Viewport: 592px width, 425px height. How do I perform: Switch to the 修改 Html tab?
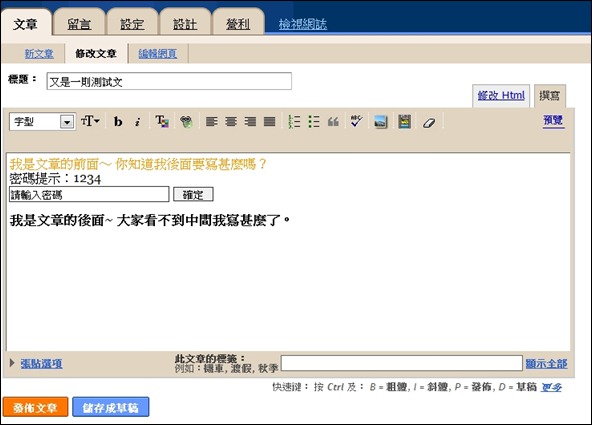coord(501,95)
